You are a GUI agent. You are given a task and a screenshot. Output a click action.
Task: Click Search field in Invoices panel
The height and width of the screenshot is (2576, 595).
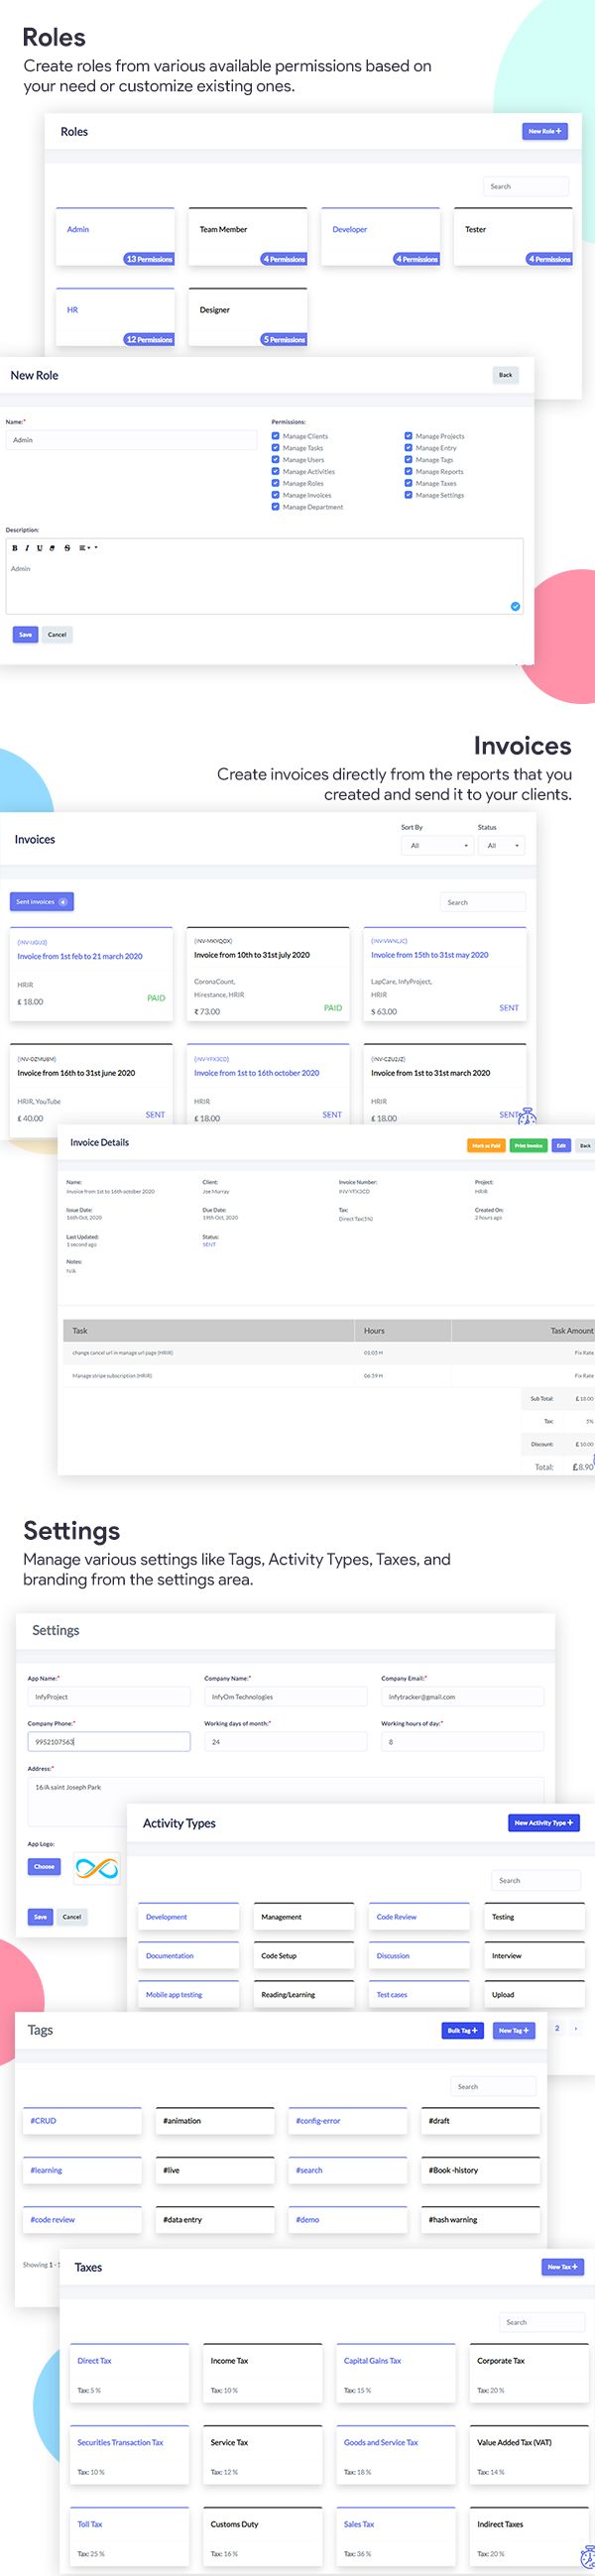pyautogui.click(x=483, y=902)
